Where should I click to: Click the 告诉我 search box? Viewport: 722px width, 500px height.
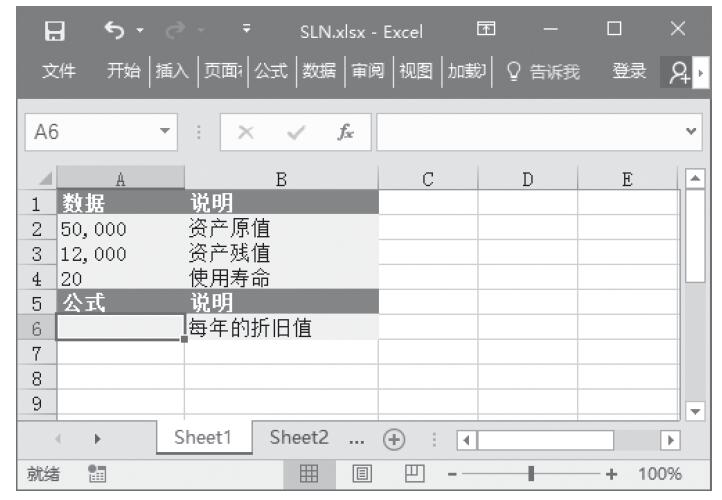[544, 71]
